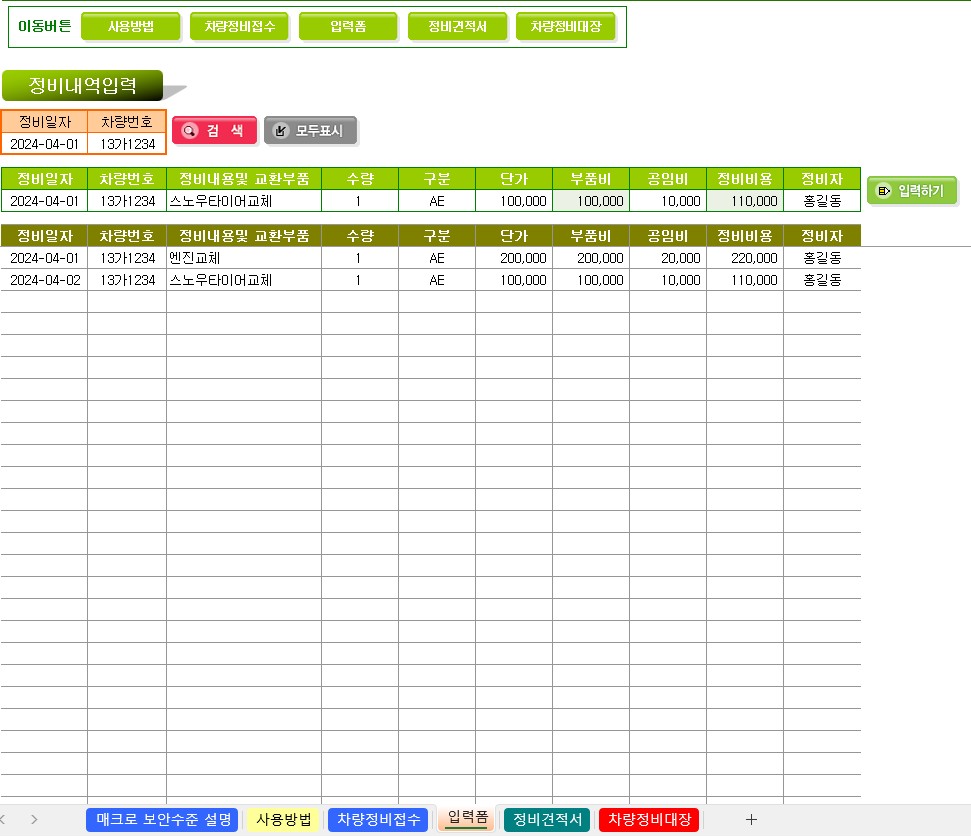Image resolution: width=971 pixels, height=837 pixels.
Task: Switch to 사용방법 sheet tab
Action: click(284, 820)
